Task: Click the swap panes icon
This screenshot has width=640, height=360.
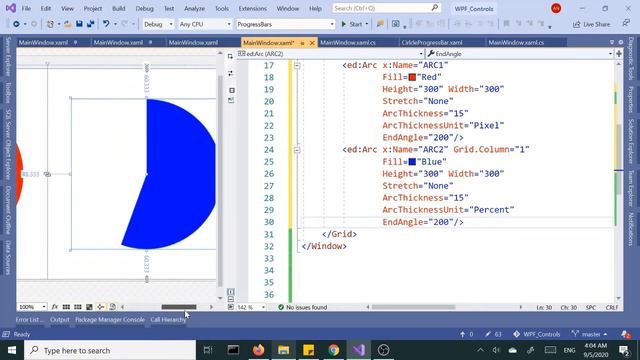Action: [230, 73]
